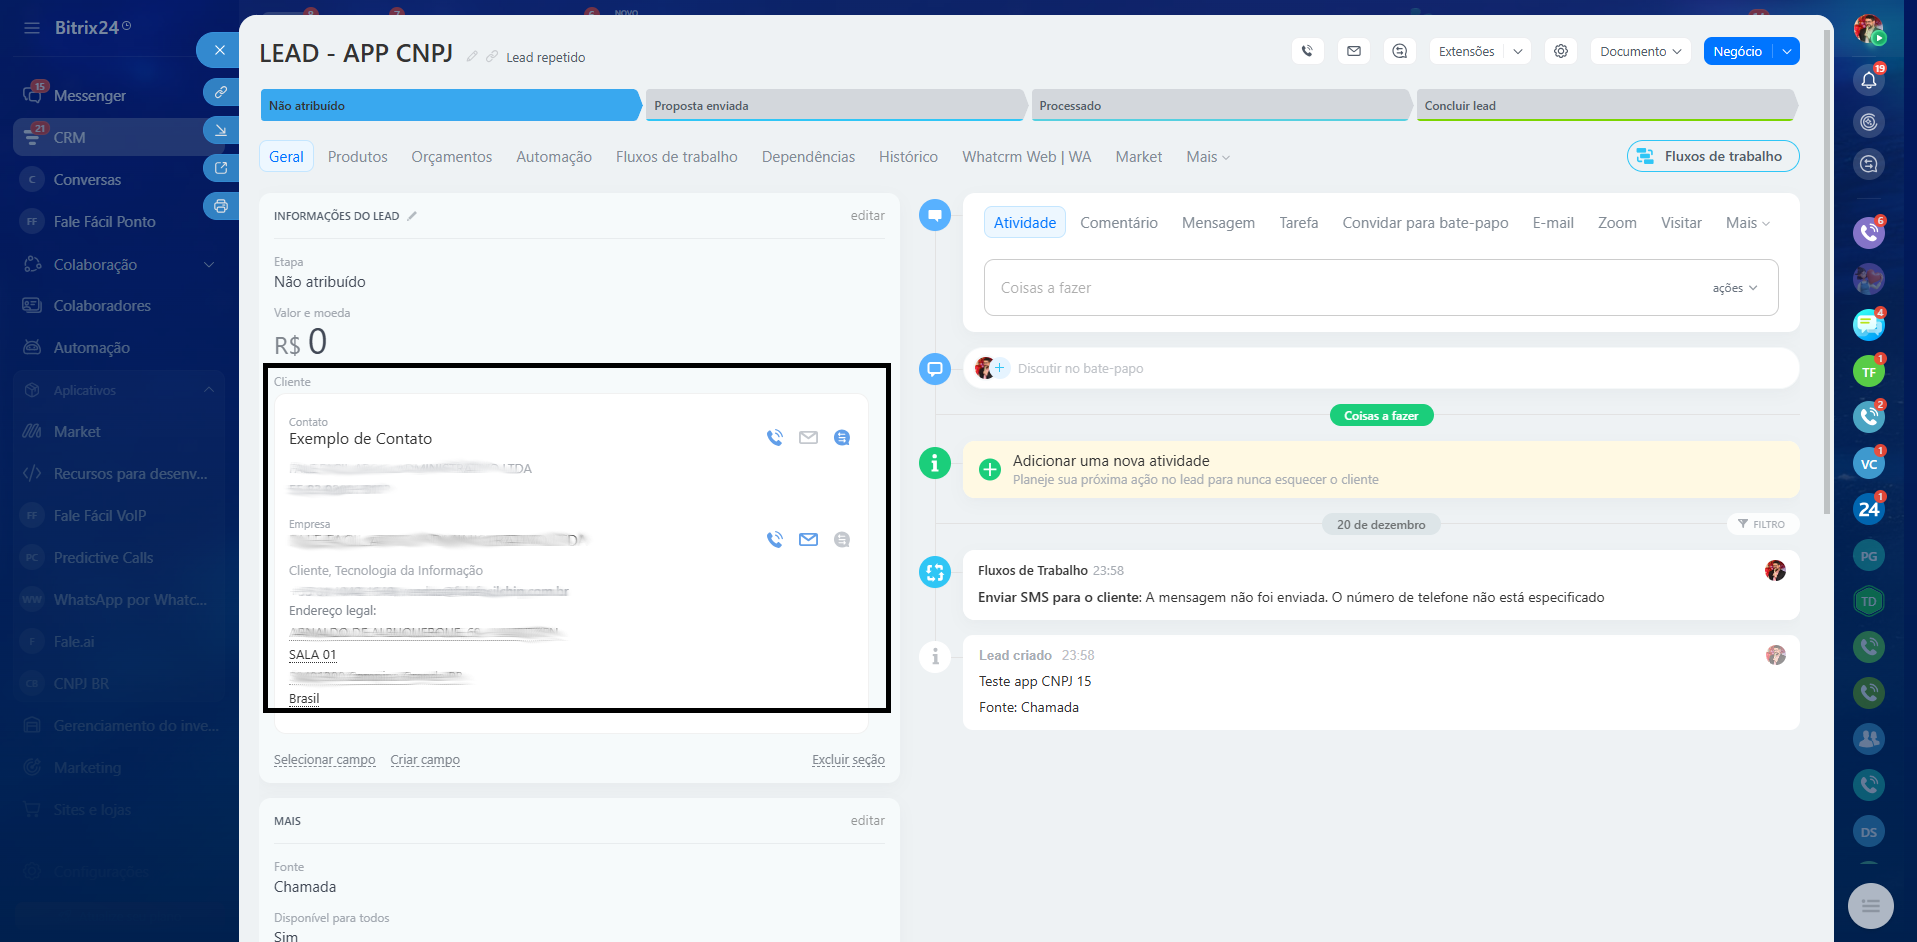Open the Extensões dropdown arrow
Image resolution: width=1917 pixels, height=942 pixels.
point(1517,51)
